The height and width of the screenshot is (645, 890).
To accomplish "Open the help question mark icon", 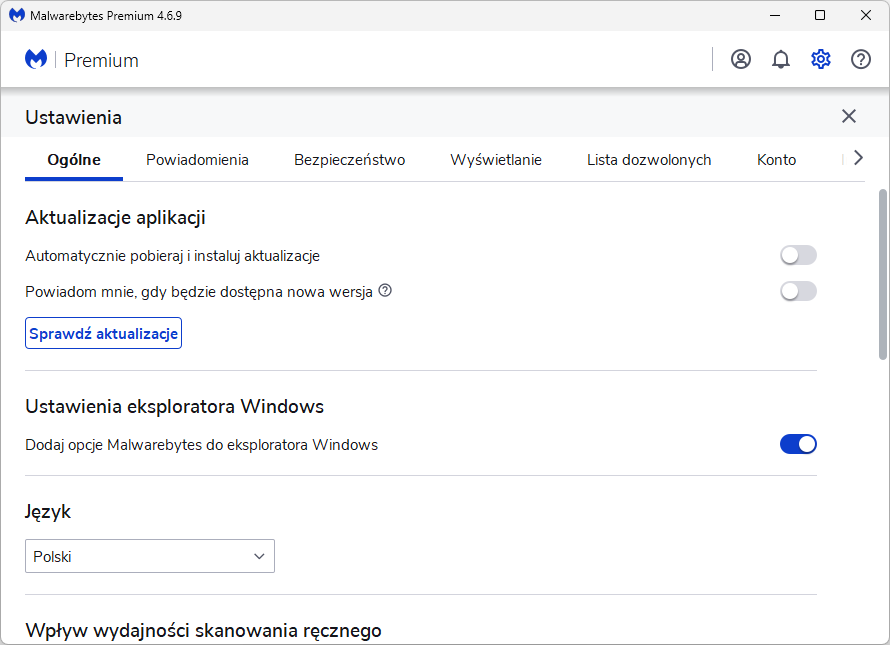I will pos(860,59).
